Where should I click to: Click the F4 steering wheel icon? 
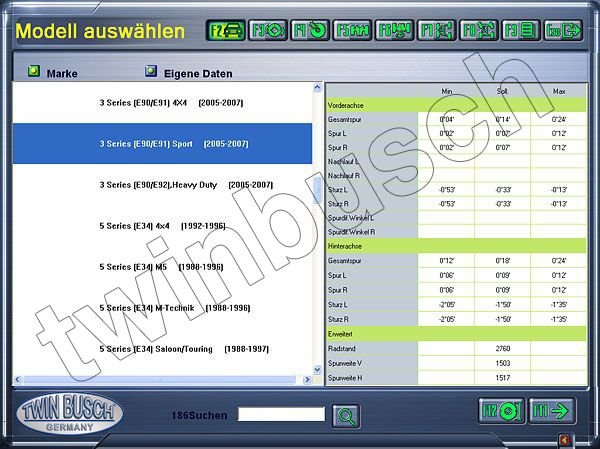[310, 31]
